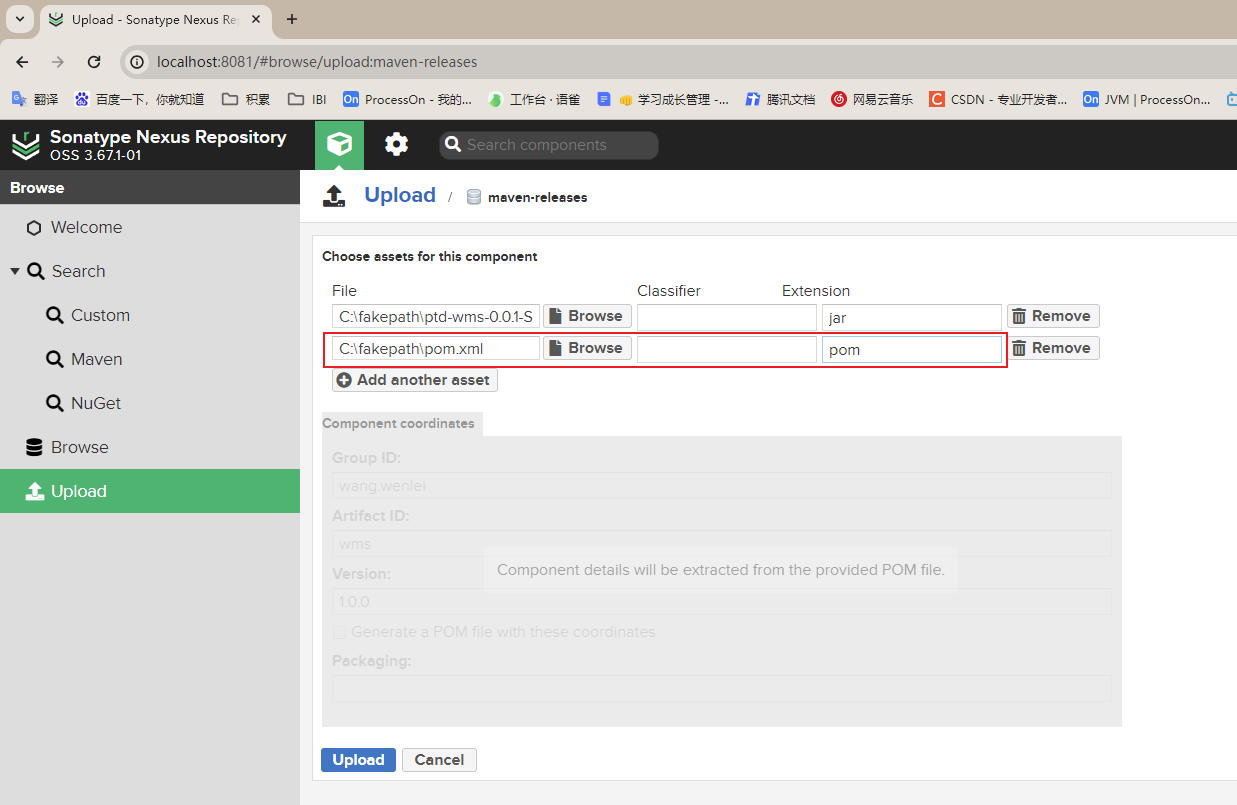The height and width of the screenshot is (805, 1237).
Task: Click the blue Upload submit button
Action: point(358,760)
